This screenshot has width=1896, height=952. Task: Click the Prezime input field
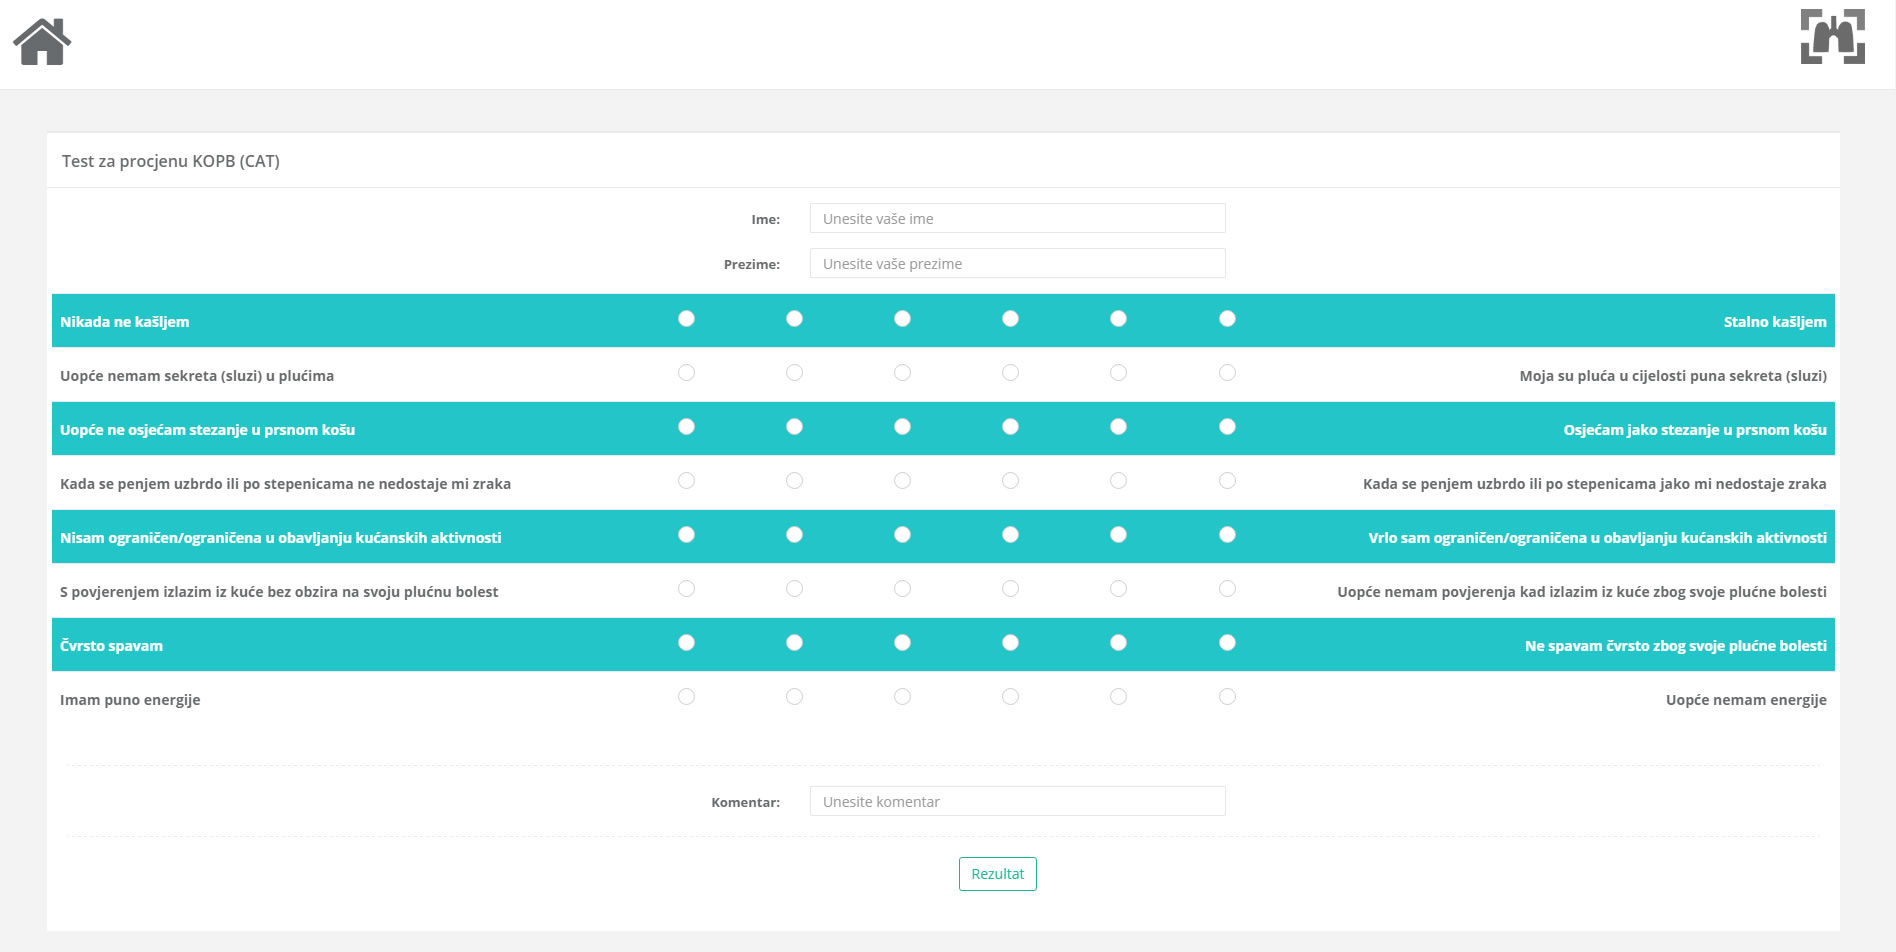coord(1017,264)
